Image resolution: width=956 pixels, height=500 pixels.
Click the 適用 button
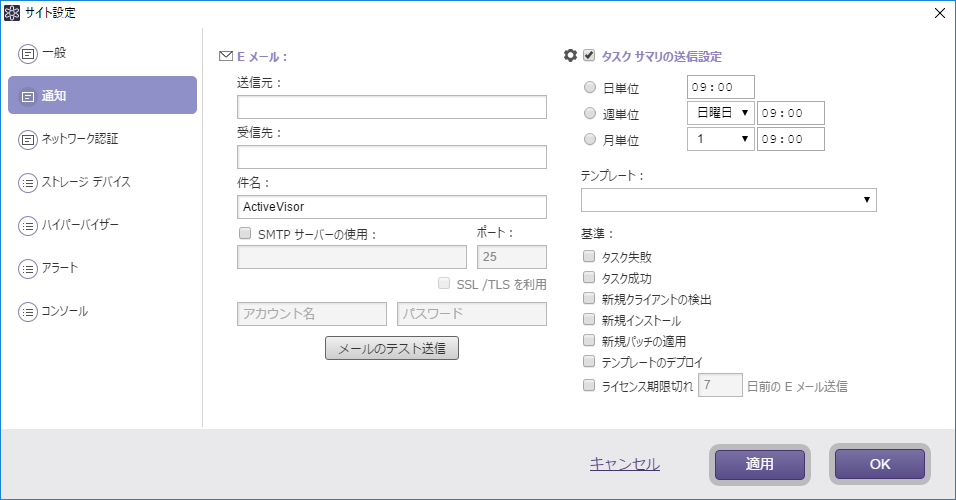tap(760, 464)
